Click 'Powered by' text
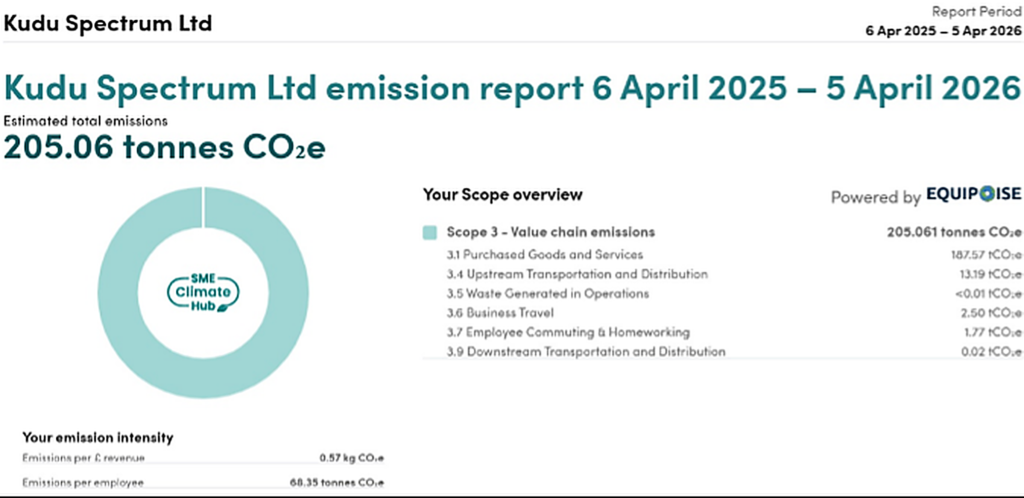The image size is (1024, 498). pyautogui.click(x=875, y=197)
